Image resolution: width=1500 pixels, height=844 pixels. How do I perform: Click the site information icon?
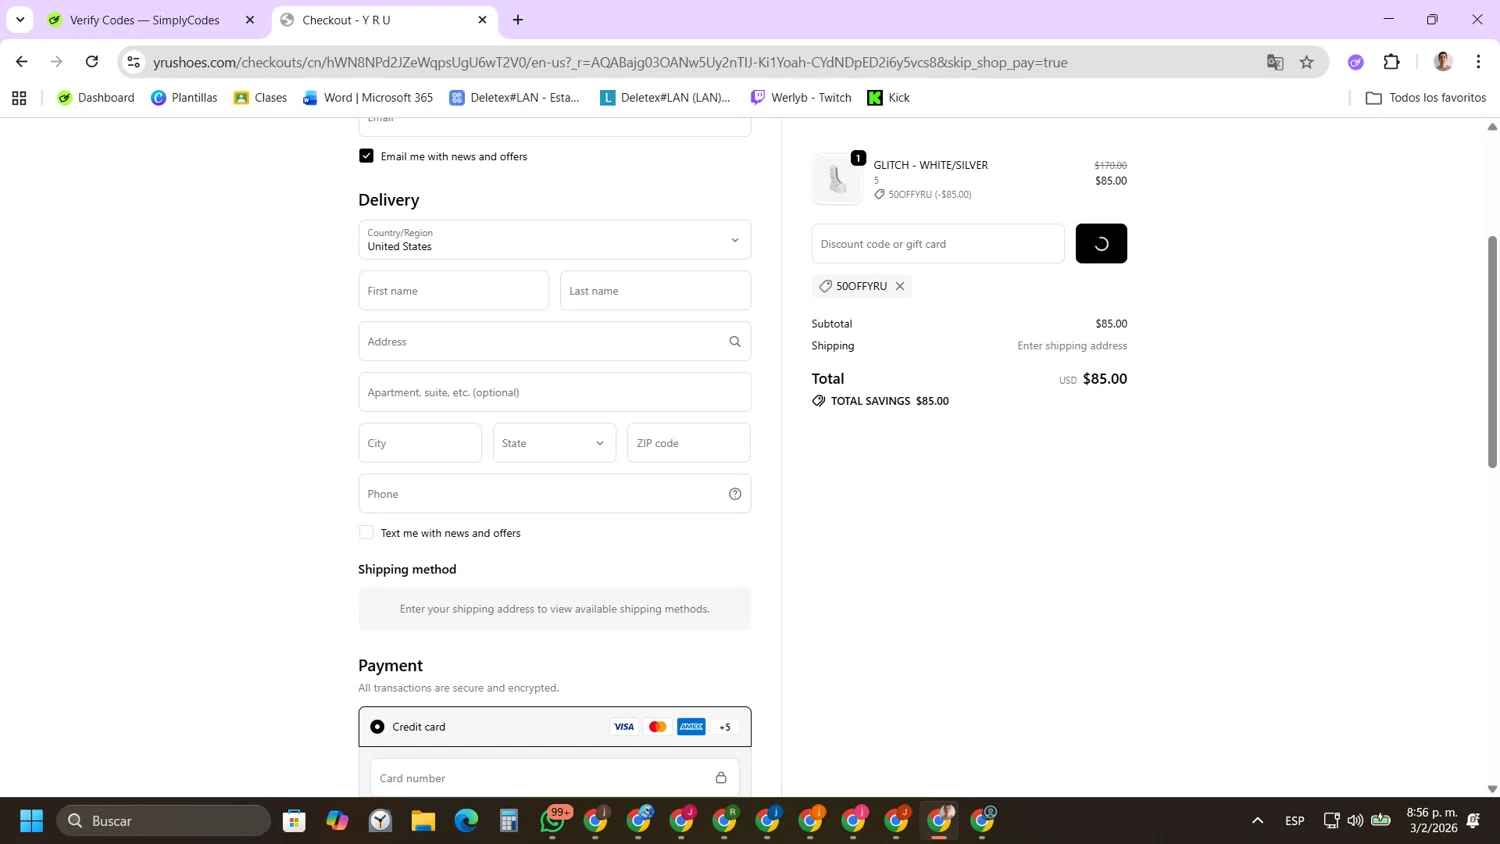133,62
